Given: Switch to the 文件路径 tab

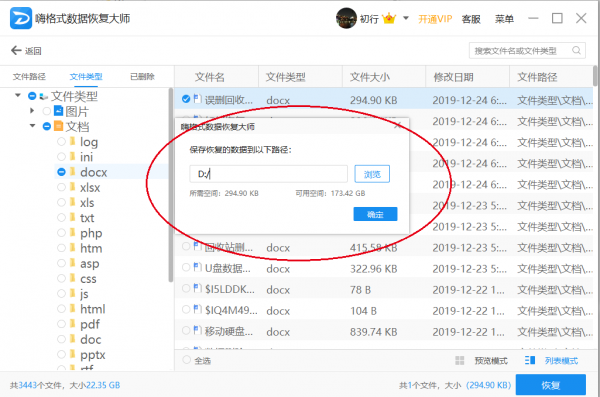Looking at the screenshot, I should (x=29, y=77).
